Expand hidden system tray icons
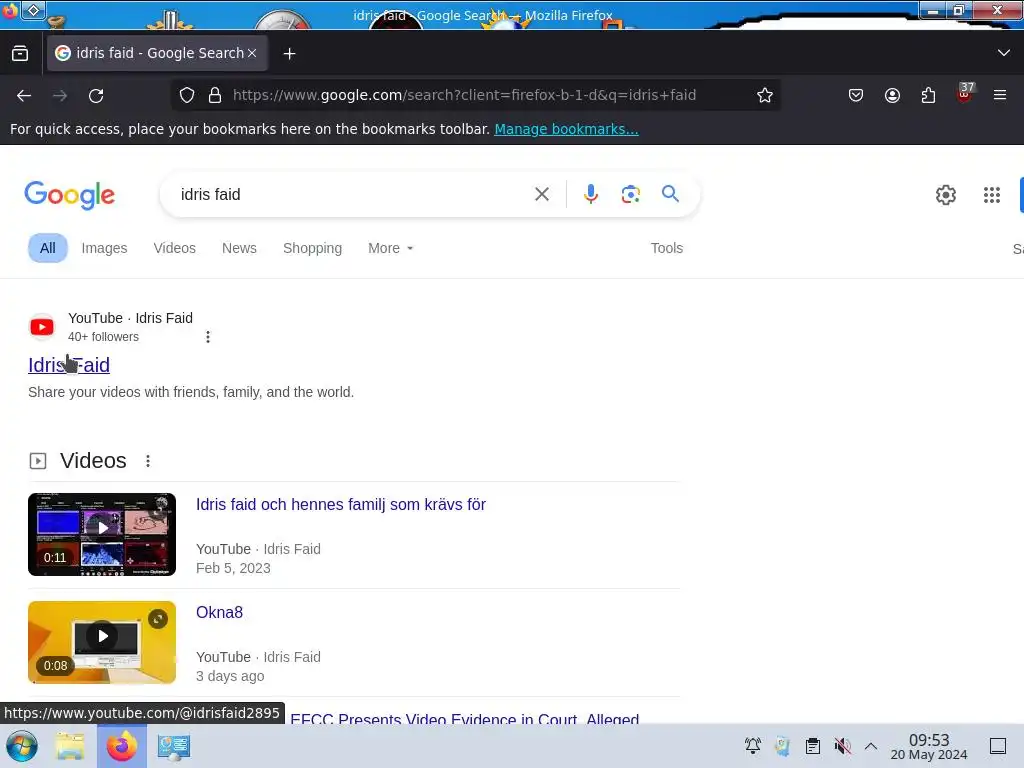 click(x=871, y=746)
